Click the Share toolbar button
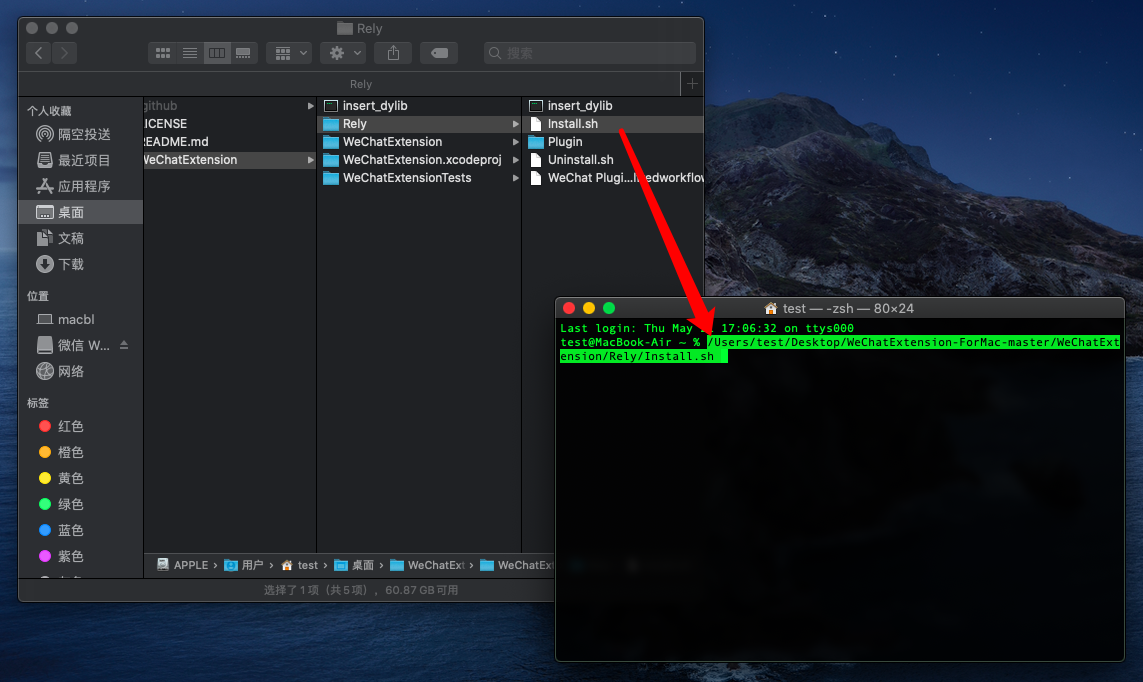The height and width of the screenshot is (682, 1143). click(393, 52)
